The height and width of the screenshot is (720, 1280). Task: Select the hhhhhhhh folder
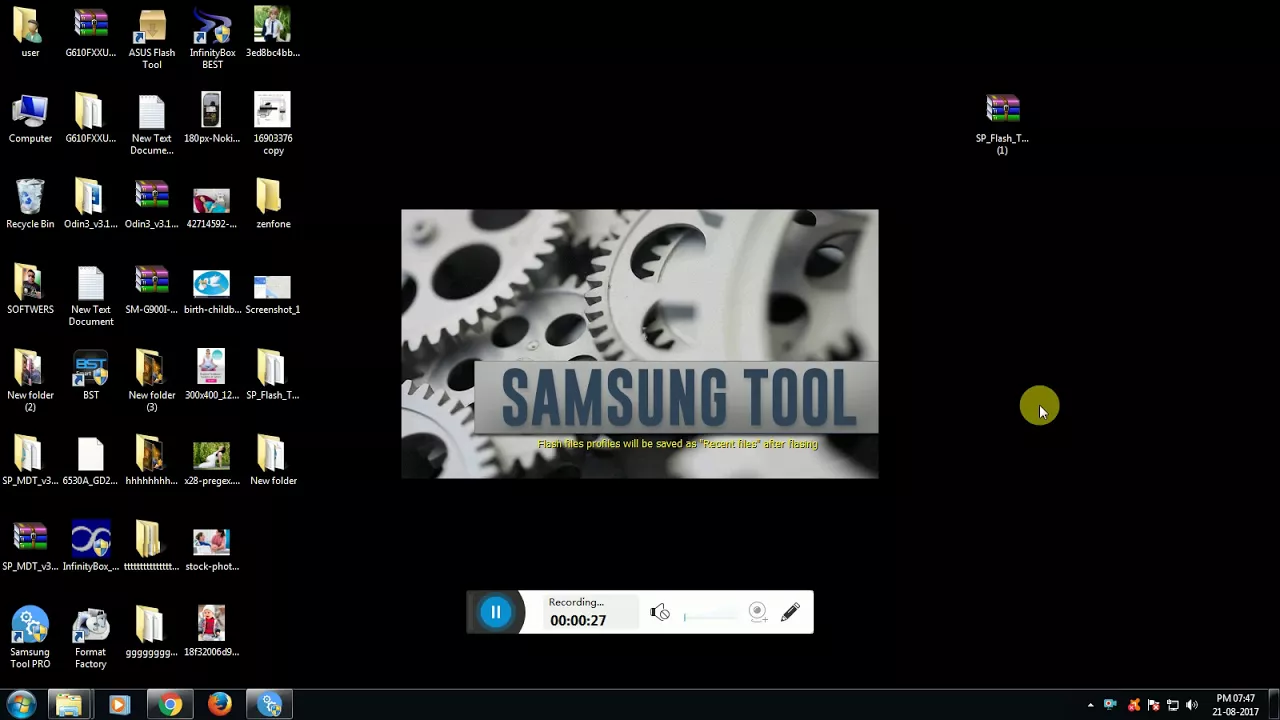point(152,461)
